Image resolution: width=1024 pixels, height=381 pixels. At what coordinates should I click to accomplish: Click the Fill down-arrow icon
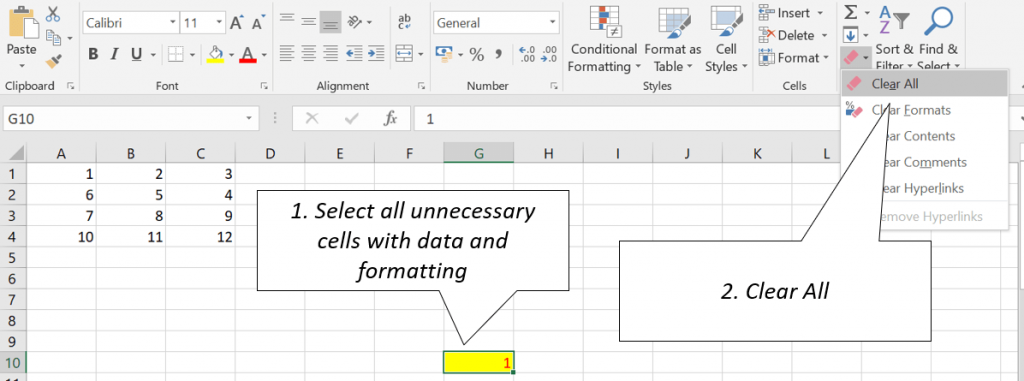pyautogui.click(x=850, y=35)
